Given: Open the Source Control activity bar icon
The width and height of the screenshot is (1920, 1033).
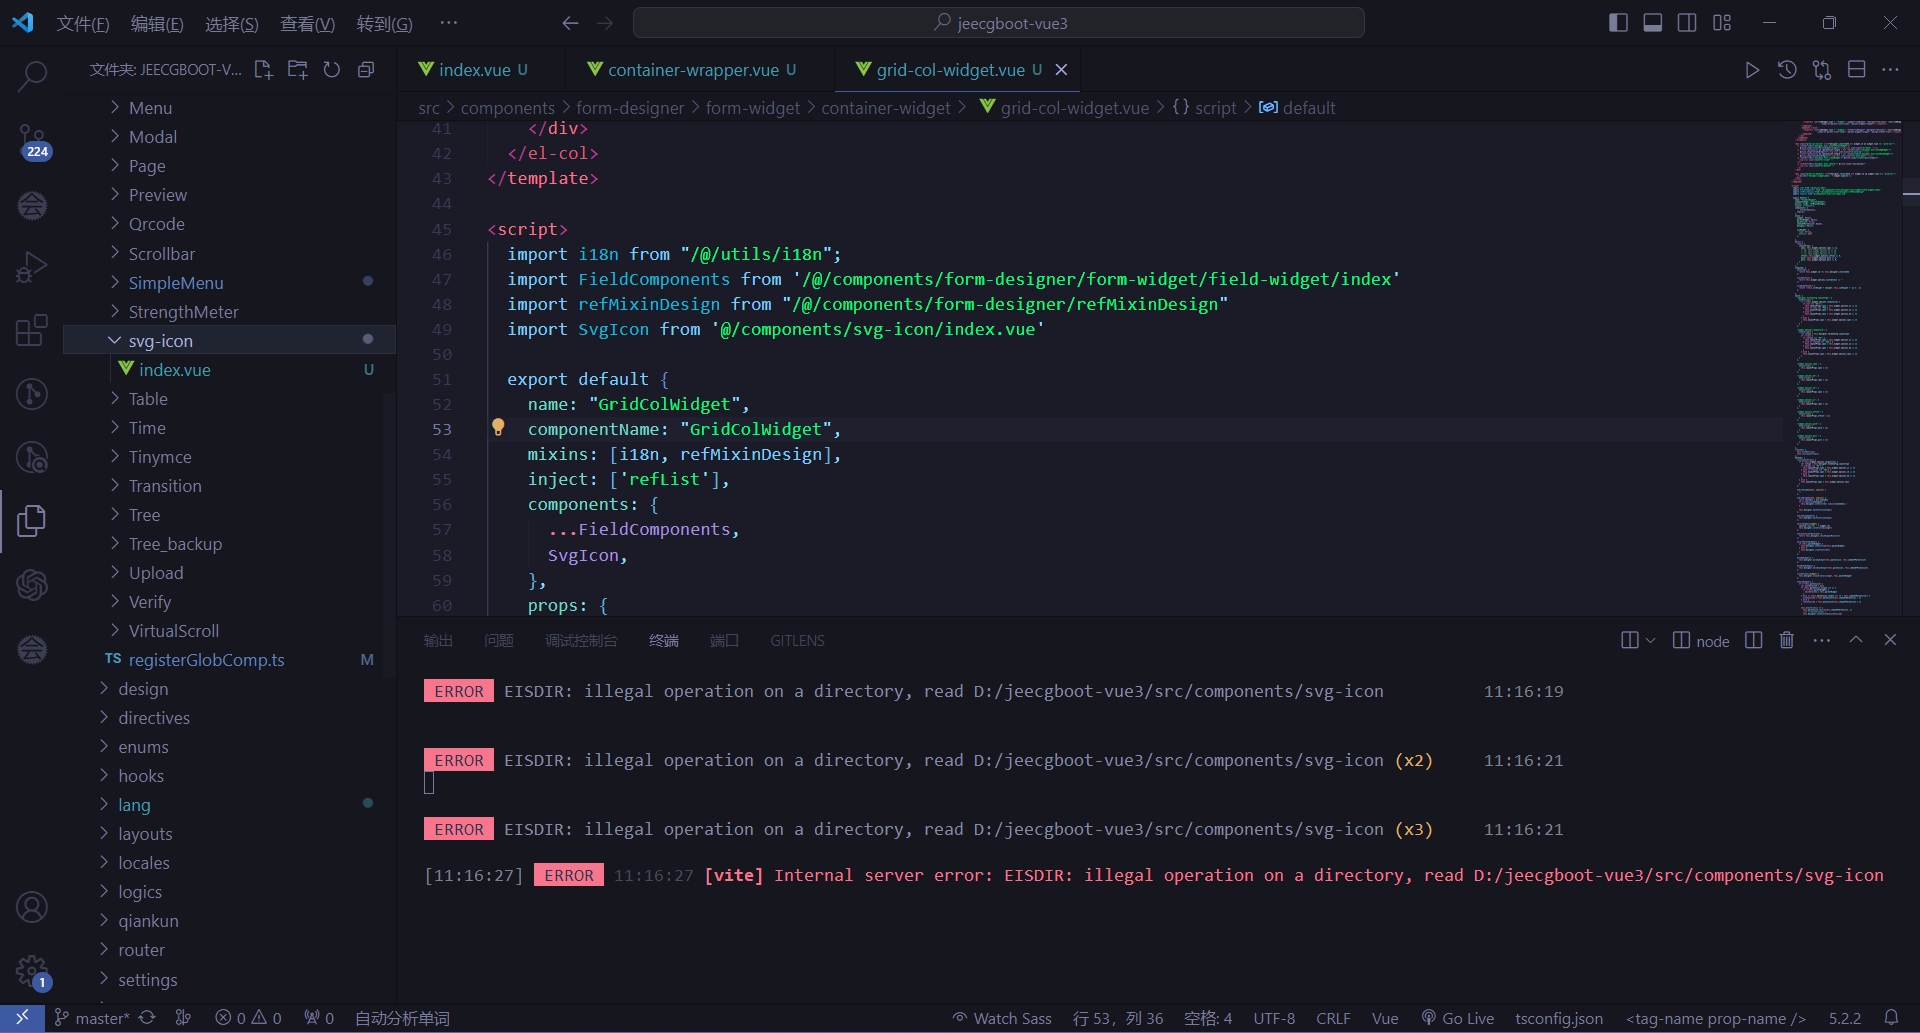Looking at the screenshot, I should point(32,142).
